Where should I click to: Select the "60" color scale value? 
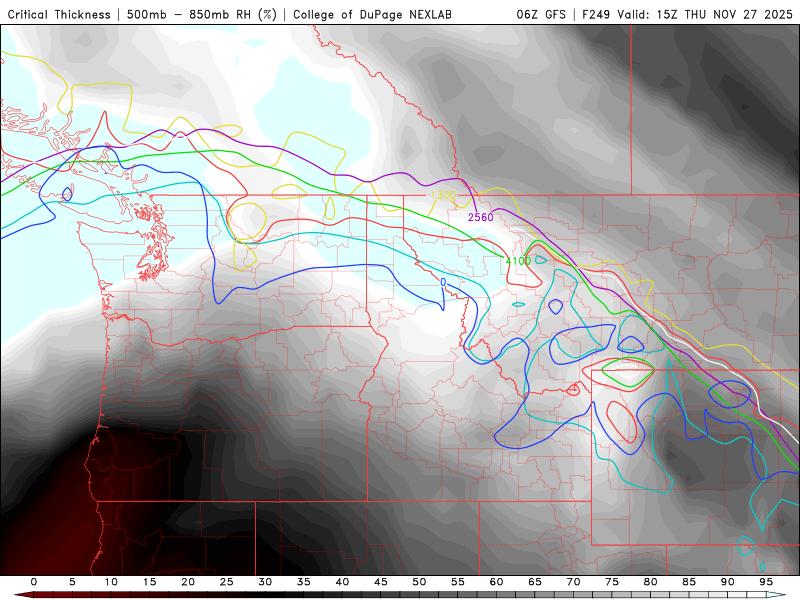496,582
